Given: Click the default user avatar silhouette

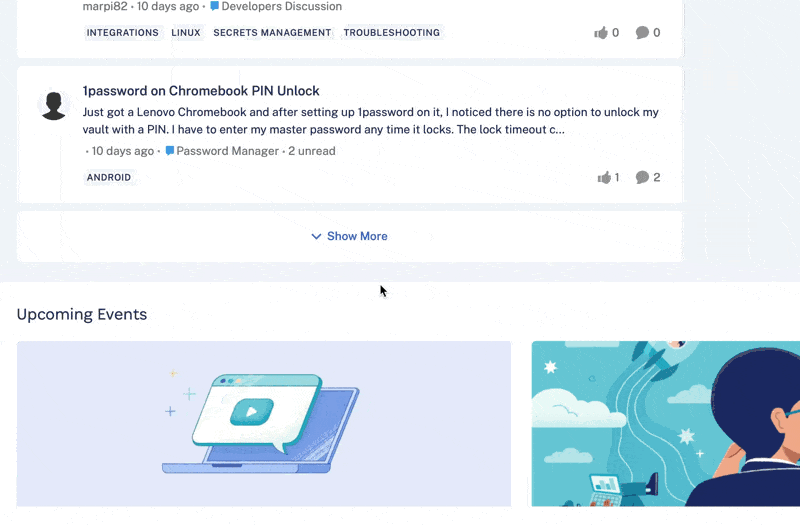Looking at the screenshot, I should point(54,106).
